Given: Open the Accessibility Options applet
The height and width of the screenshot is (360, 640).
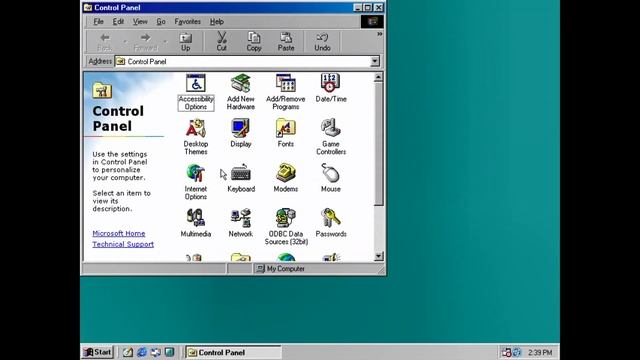Looking at the screenshot, I should (196, 92).
